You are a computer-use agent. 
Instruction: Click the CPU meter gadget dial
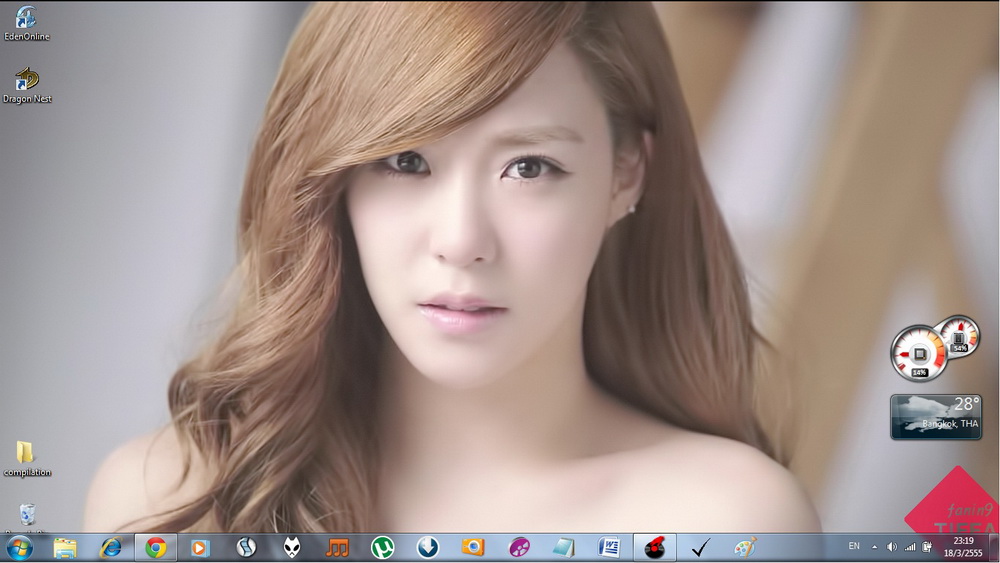coord(919,353)
